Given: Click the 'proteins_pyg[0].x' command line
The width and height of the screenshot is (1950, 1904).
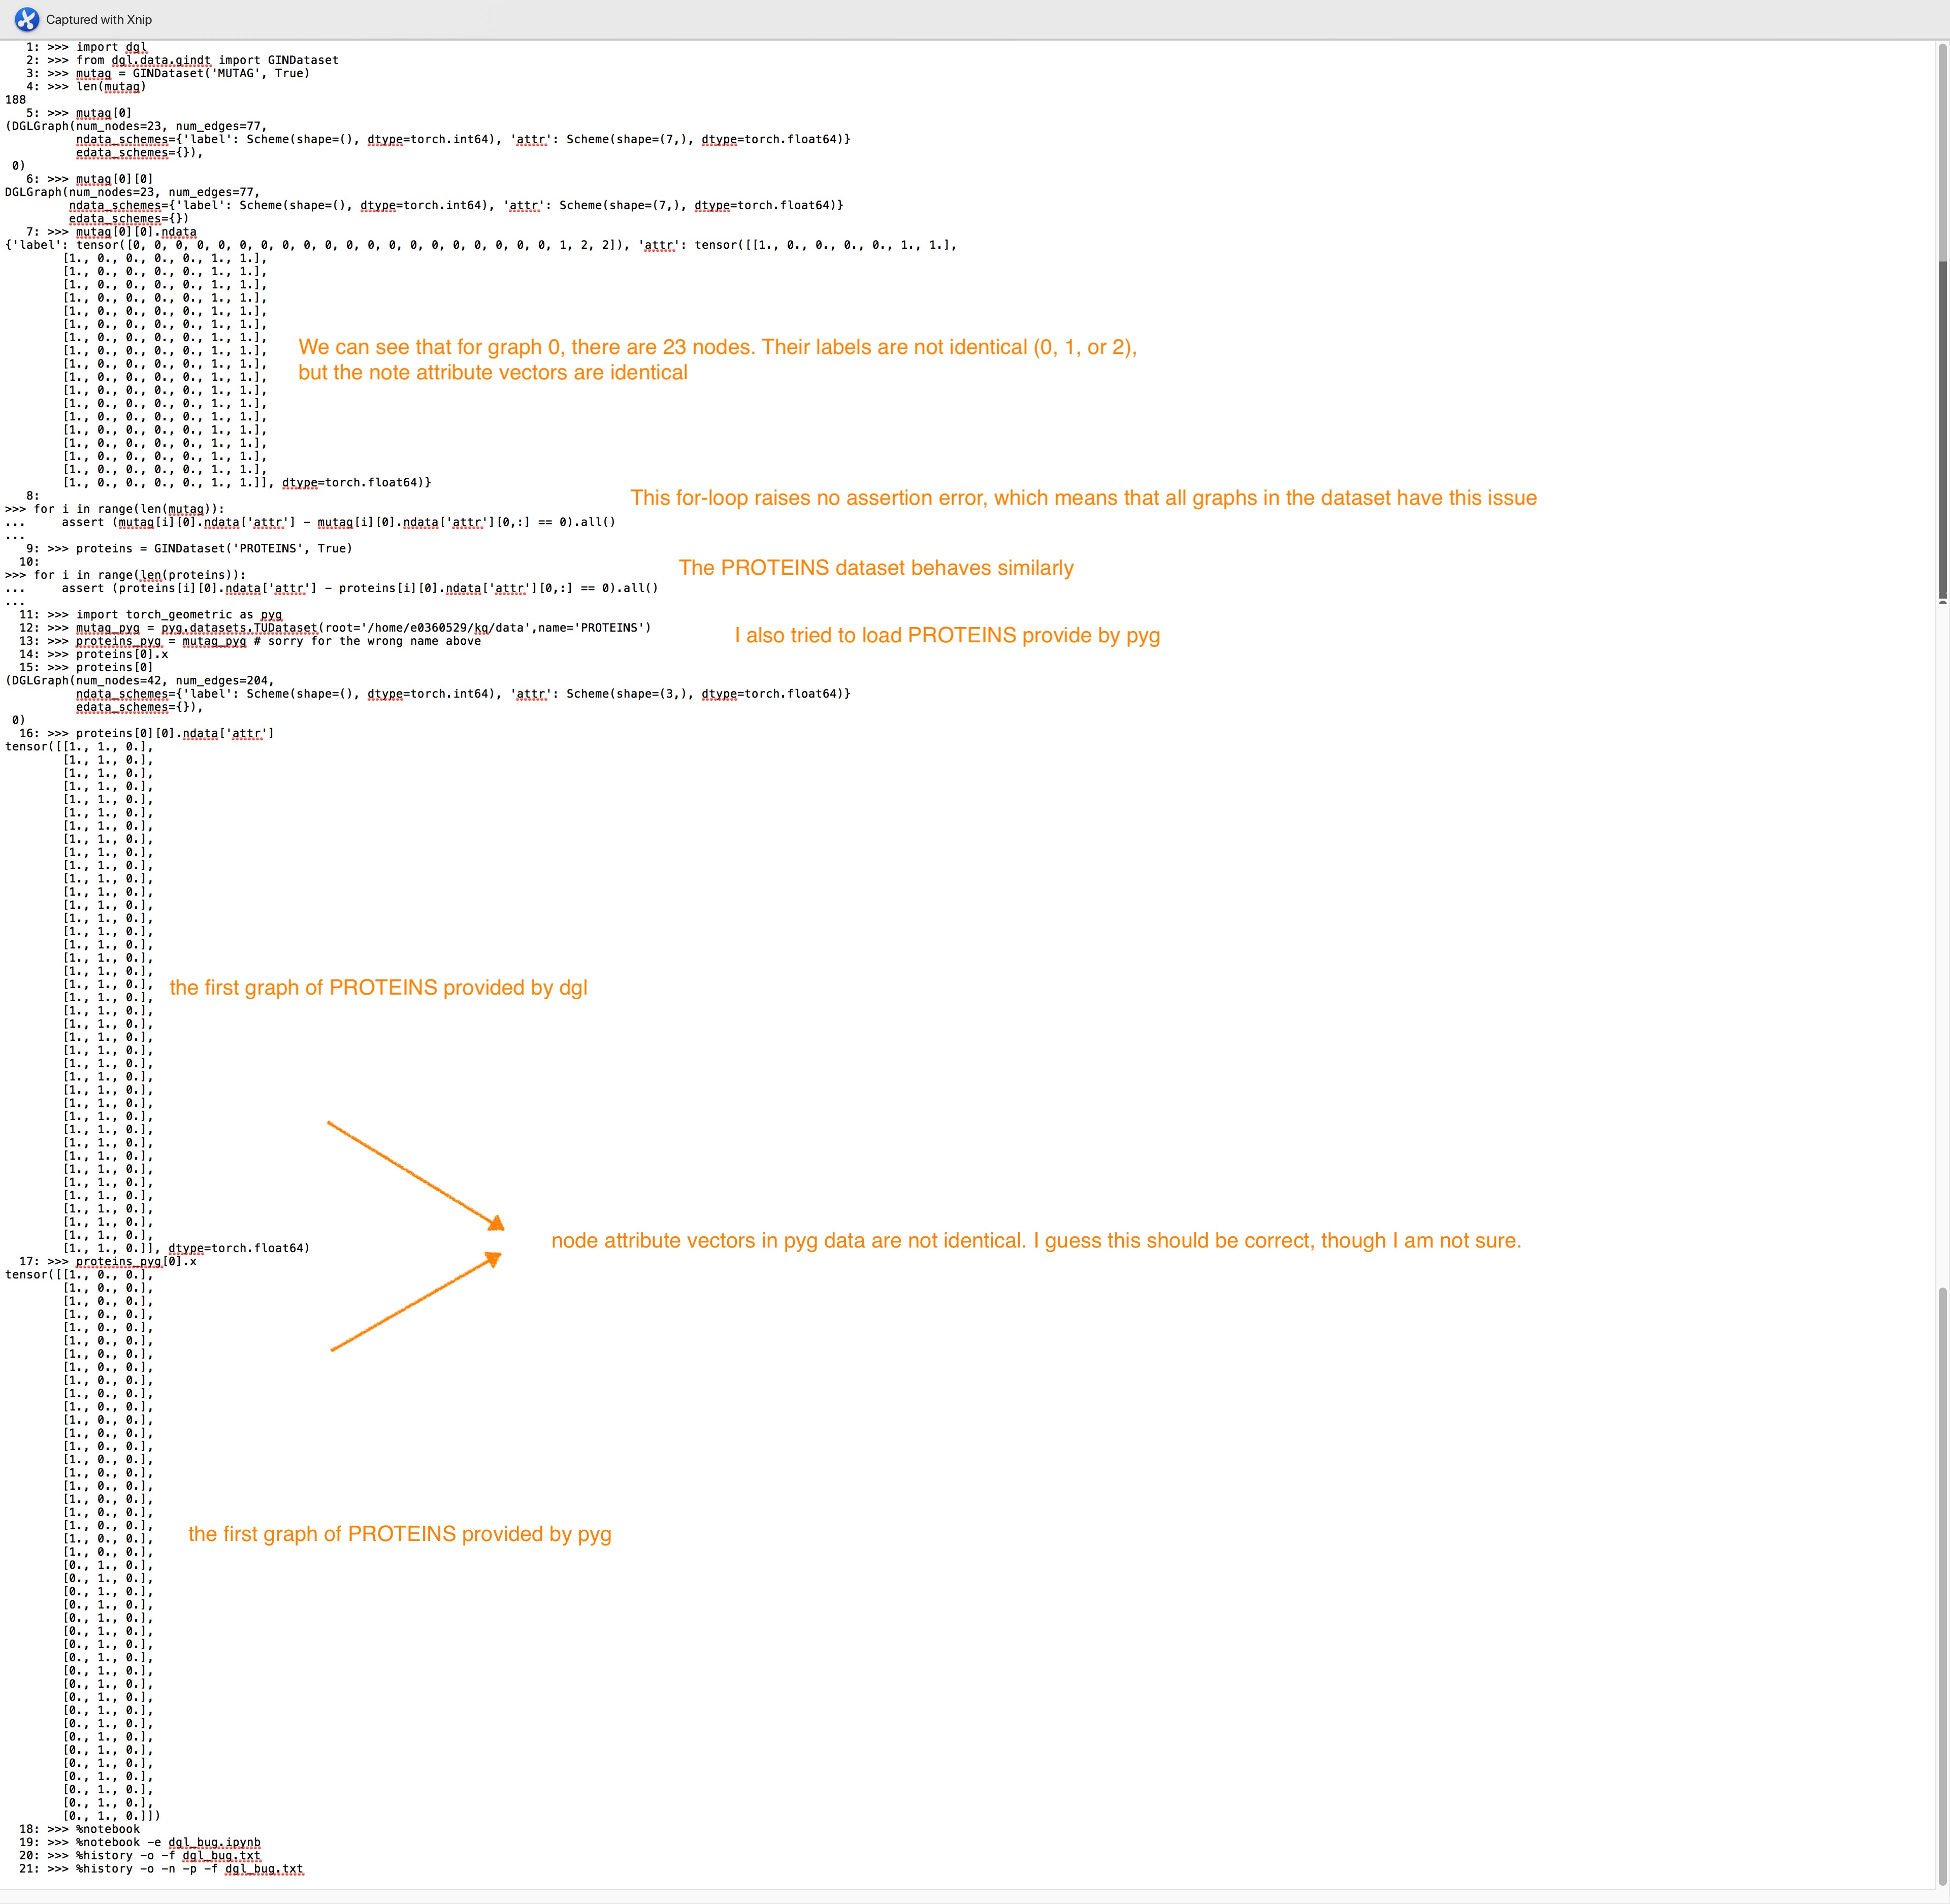Looking at the screenshot, I should click(x=135, y=1262).
